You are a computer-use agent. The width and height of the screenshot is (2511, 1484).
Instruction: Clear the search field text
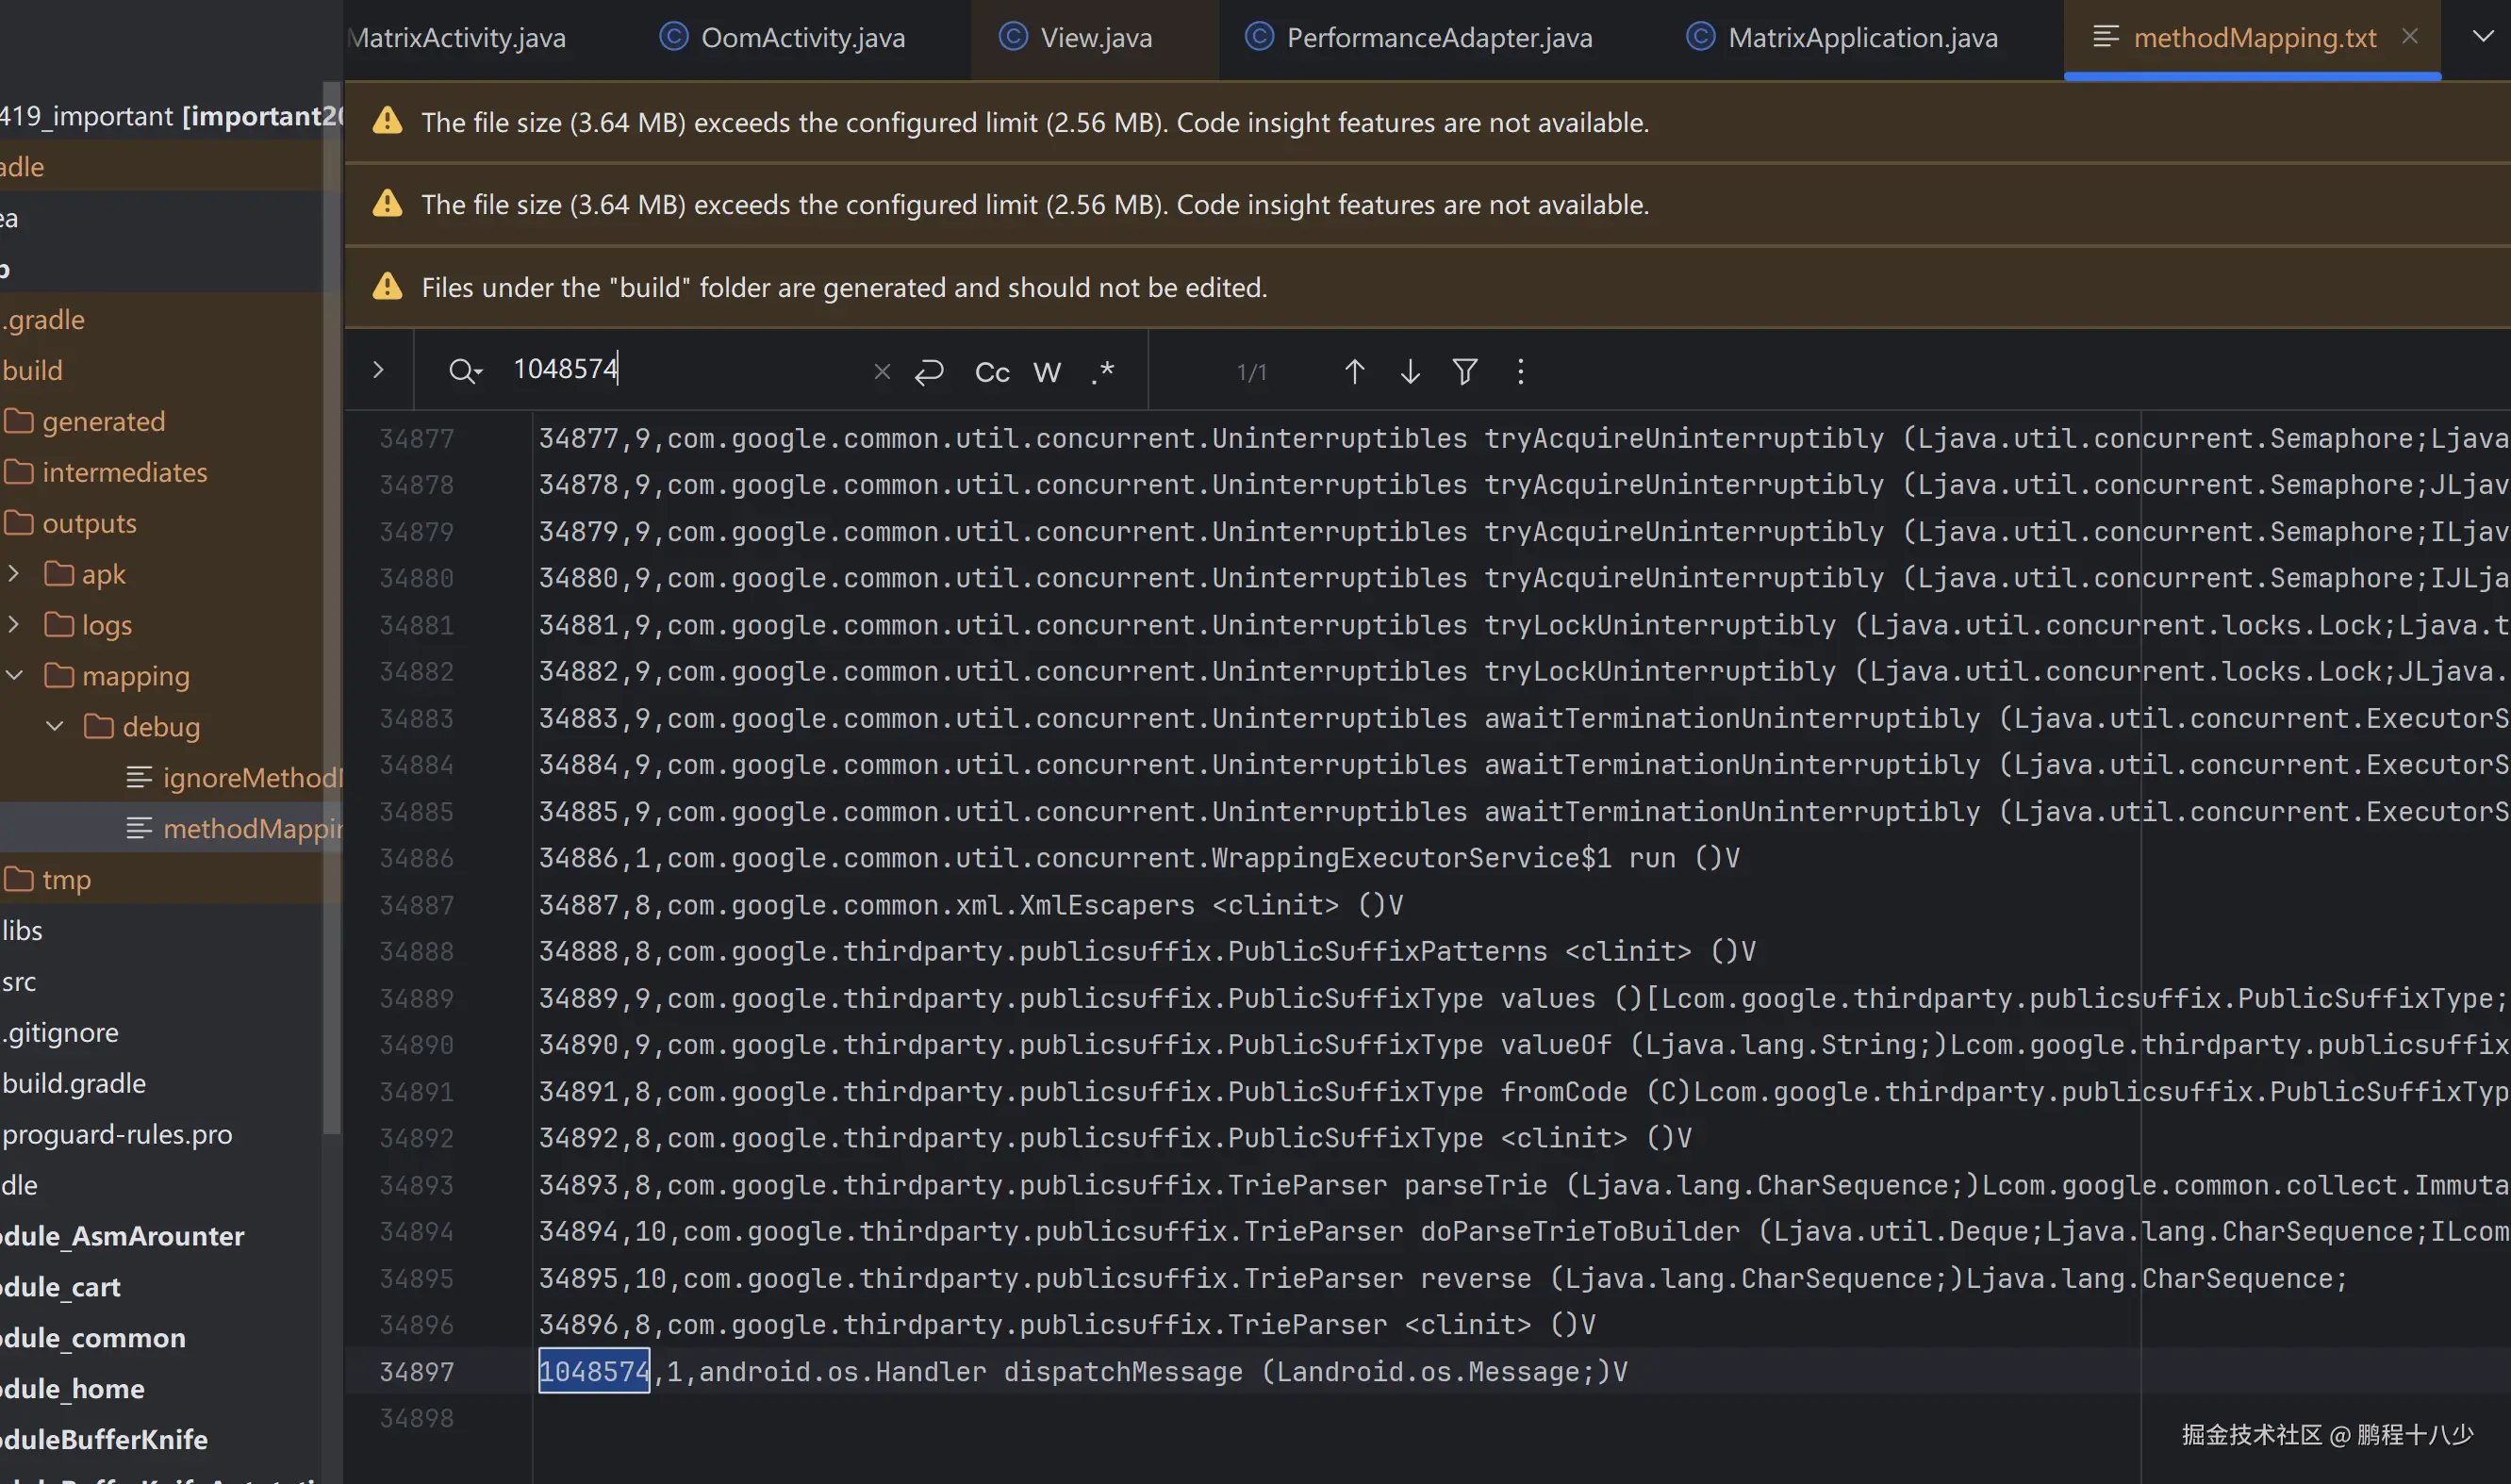881,372
